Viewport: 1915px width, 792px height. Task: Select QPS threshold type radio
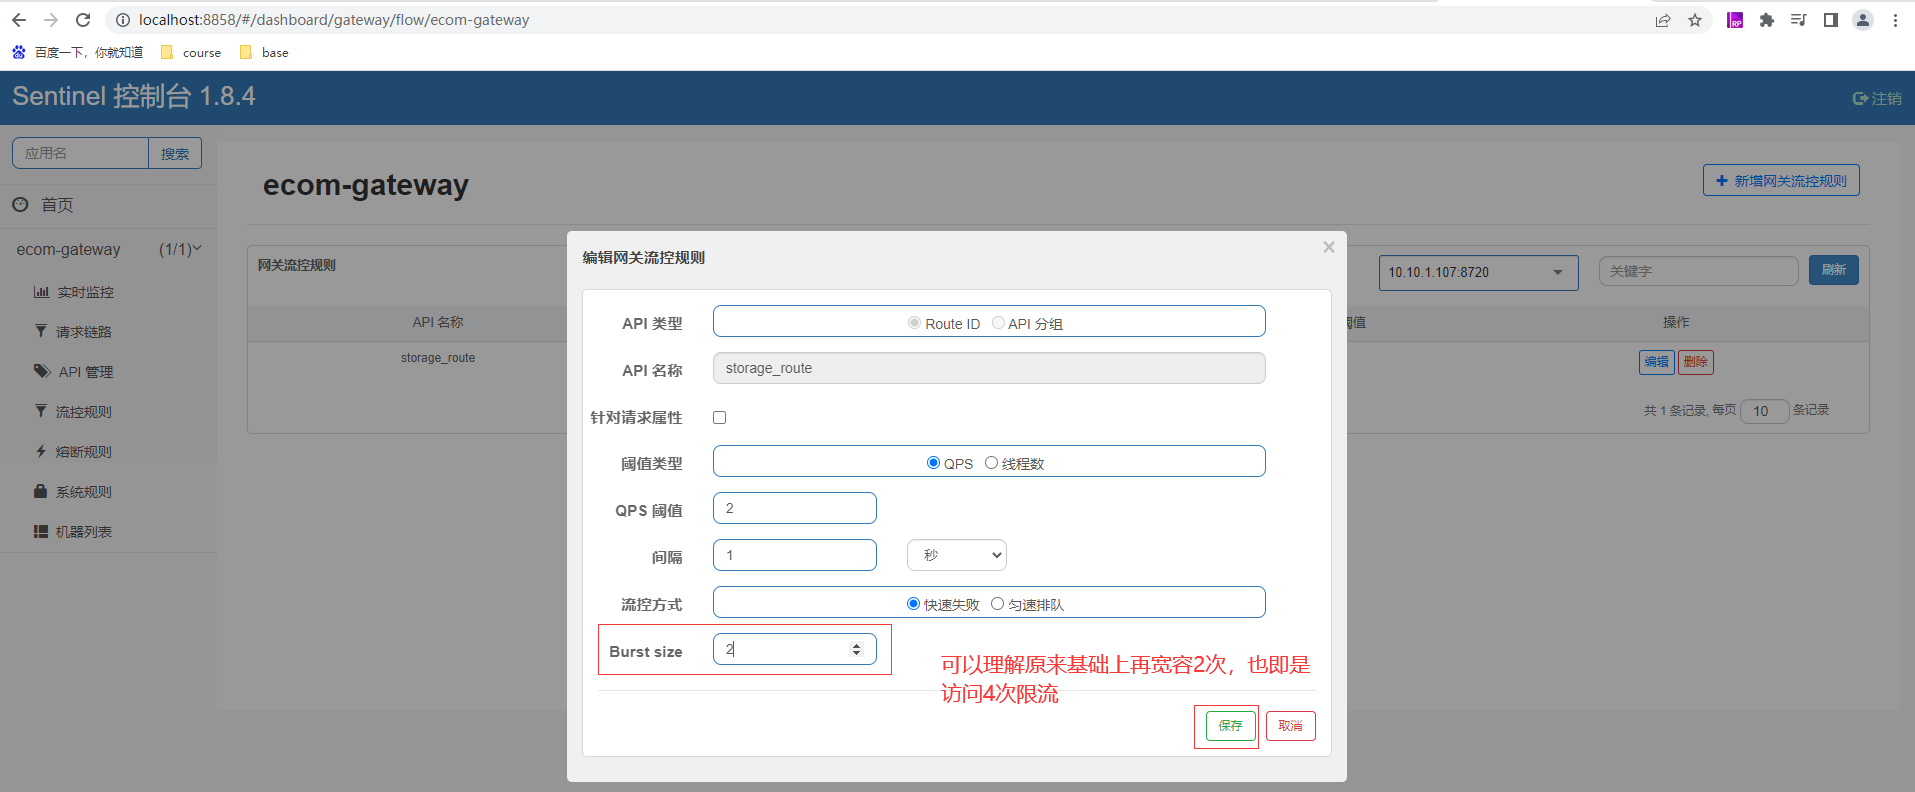pyautogui.click(x=933, y=463)
